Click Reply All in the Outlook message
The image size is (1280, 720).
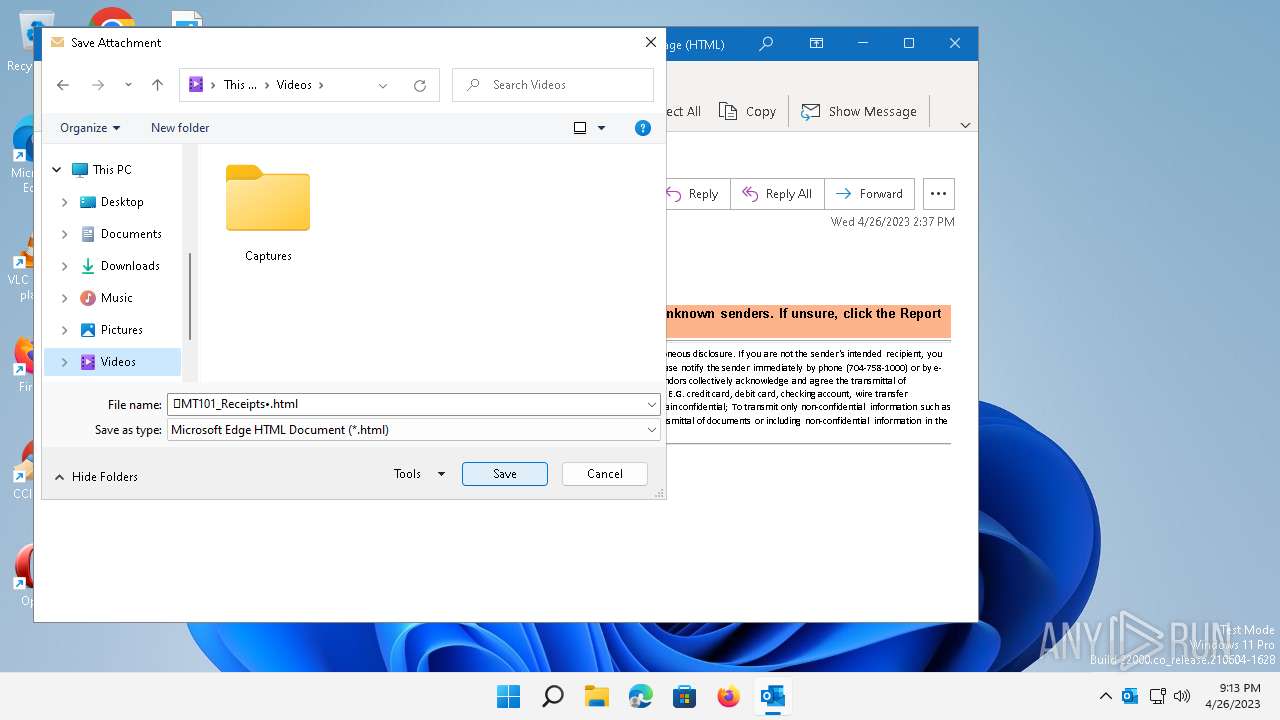[777, 194]
